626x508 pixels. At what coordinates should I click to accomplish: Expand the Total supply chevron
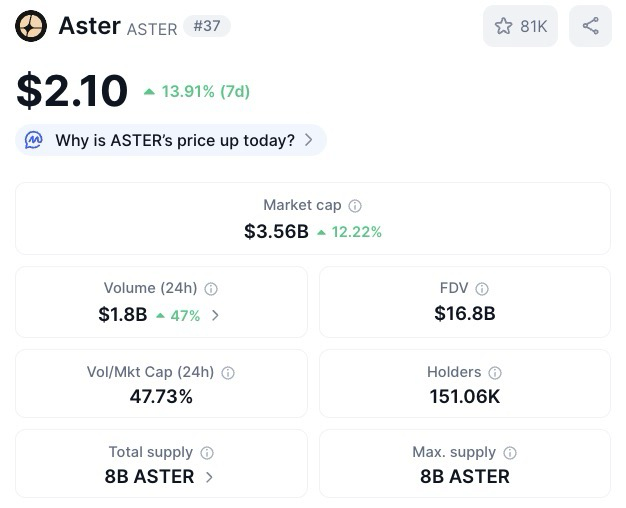[209, 477]
